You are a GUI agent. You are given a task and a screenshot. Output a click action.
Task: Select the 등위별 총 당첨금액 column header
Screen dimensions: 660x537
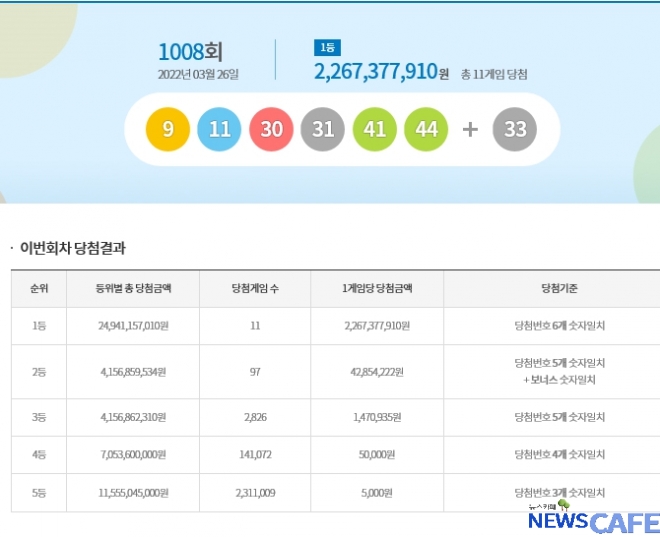tap(133, 289)
